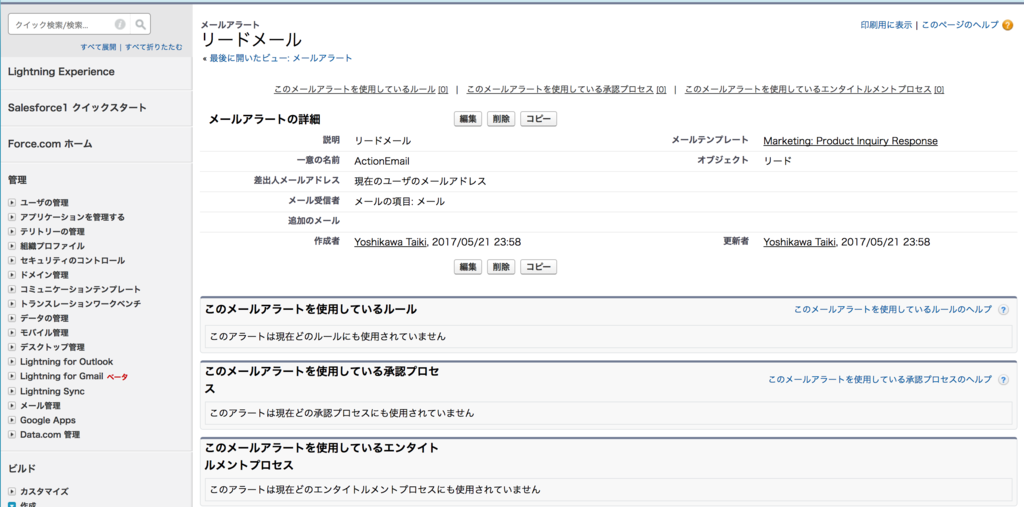
Task: Go back to 最後に開いたビュー: メールアラート
Action: (281, 58)
